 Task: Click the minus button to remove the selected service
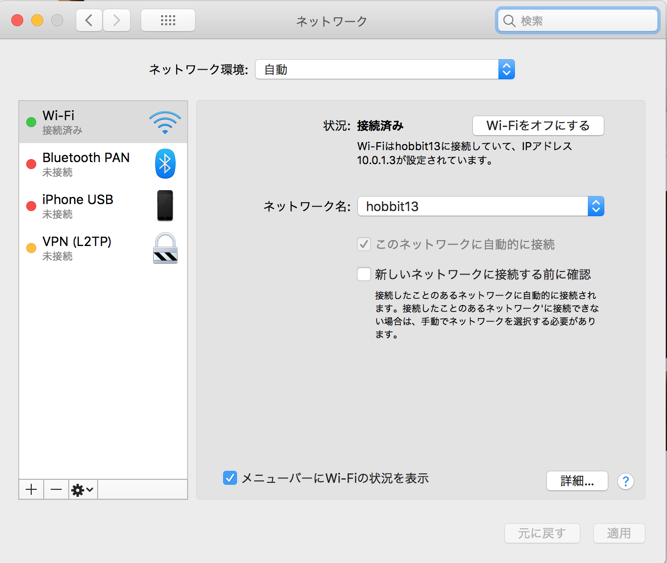(x=56, y=489)
